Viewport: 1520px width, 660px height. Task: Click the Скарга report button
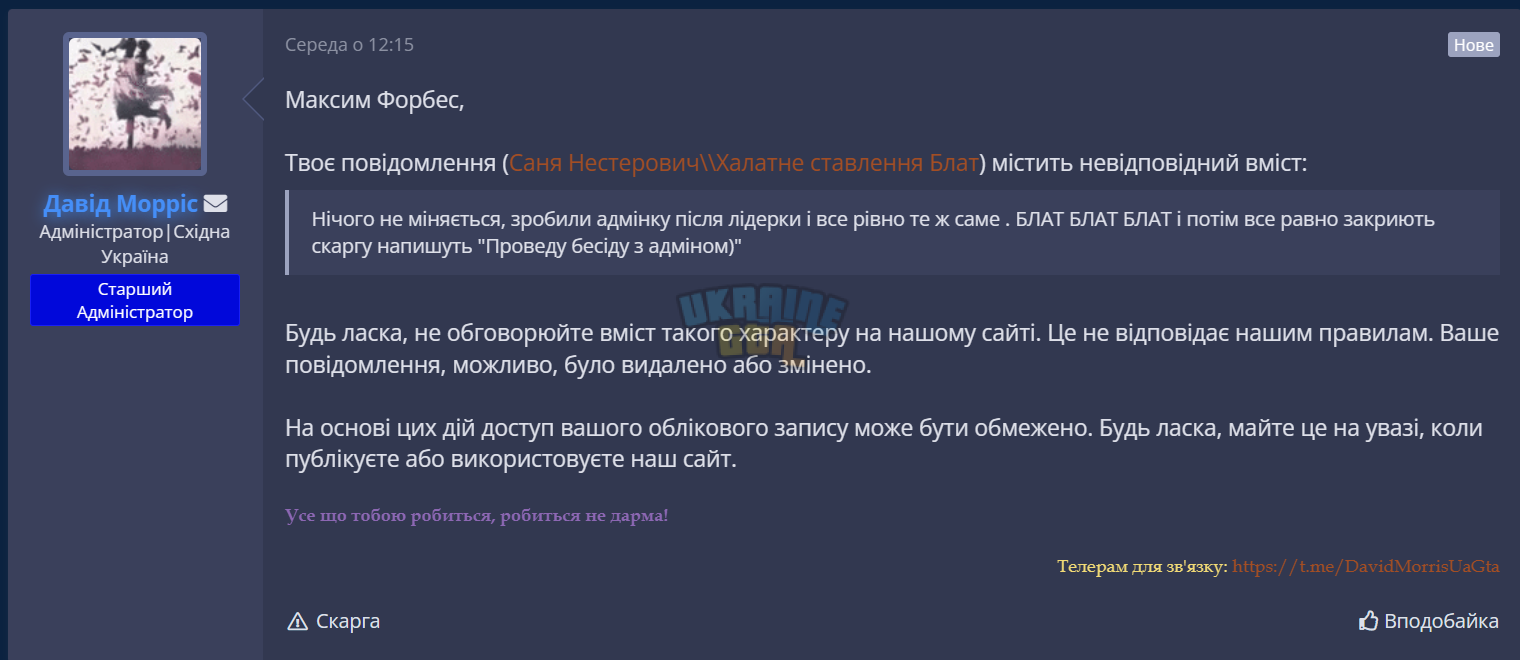click(333, 621)
